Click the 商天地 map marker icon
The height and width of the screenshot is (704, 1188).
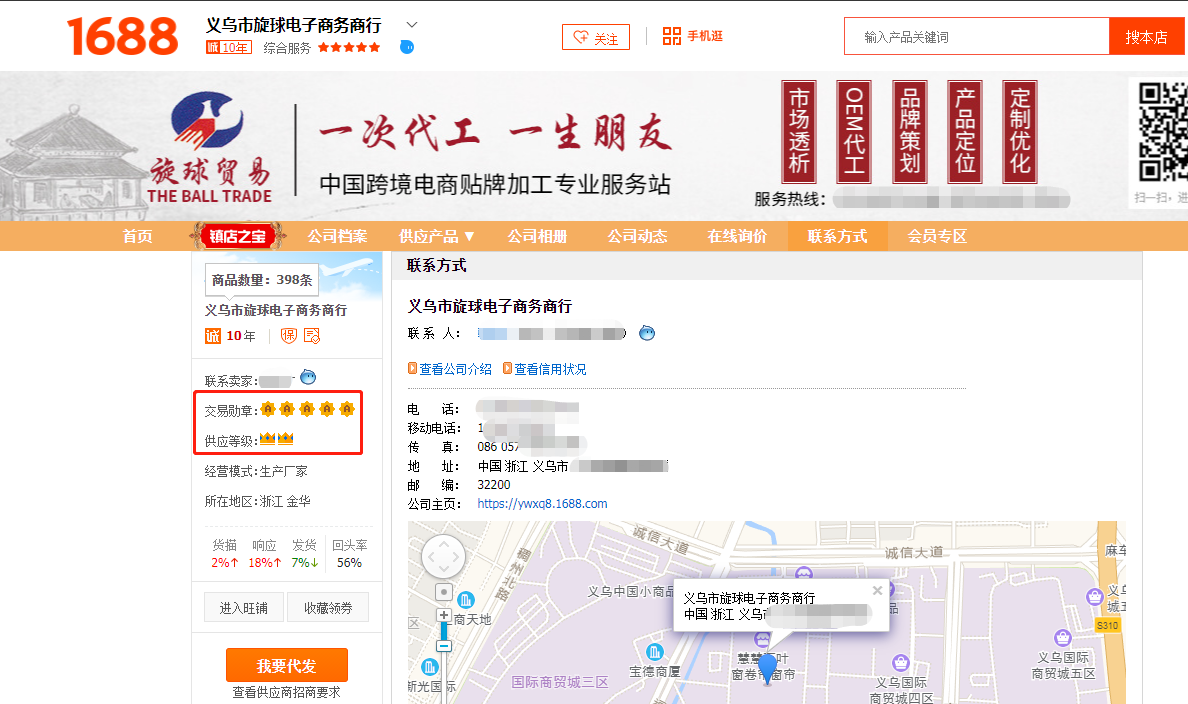click(465, 601)
